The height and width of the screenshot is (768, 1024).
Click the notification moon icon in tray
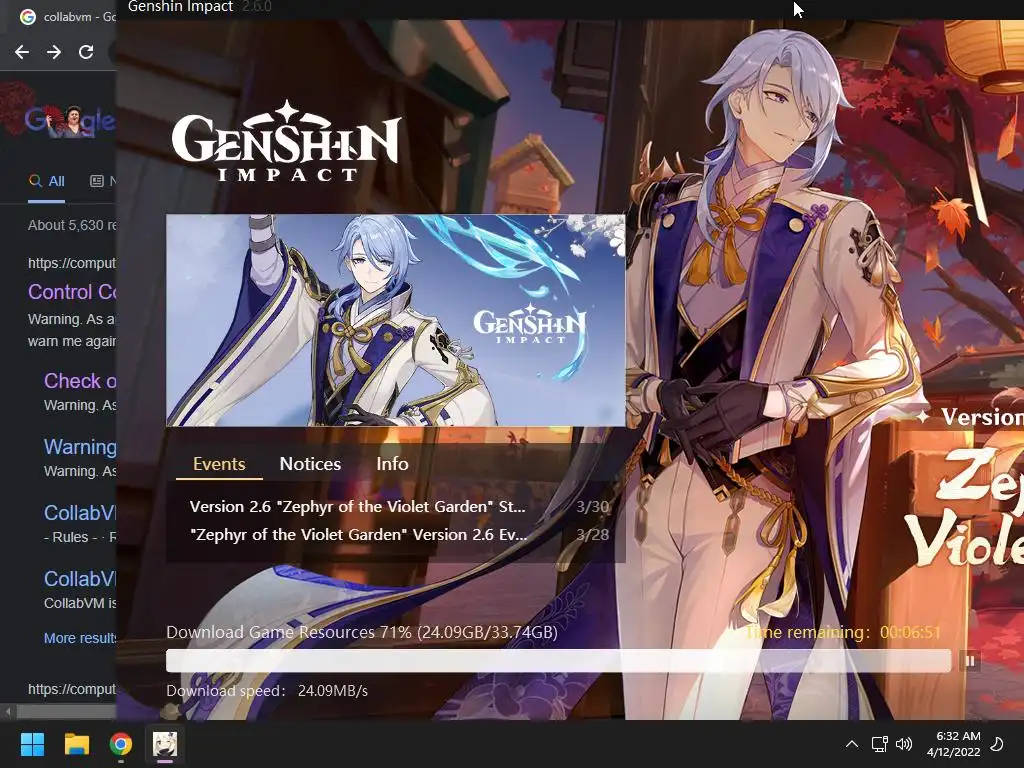[x=997, y=744]
